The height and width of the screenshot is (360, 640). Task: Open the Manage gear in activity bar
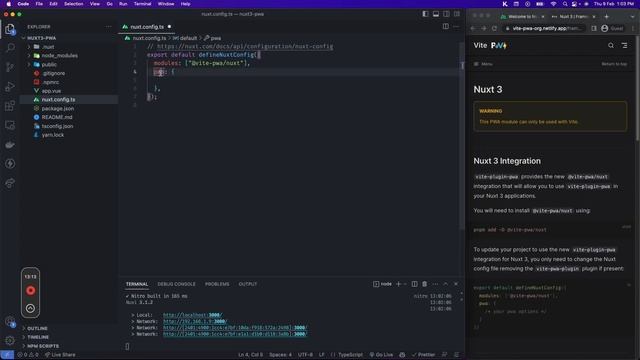click(10, 340)
